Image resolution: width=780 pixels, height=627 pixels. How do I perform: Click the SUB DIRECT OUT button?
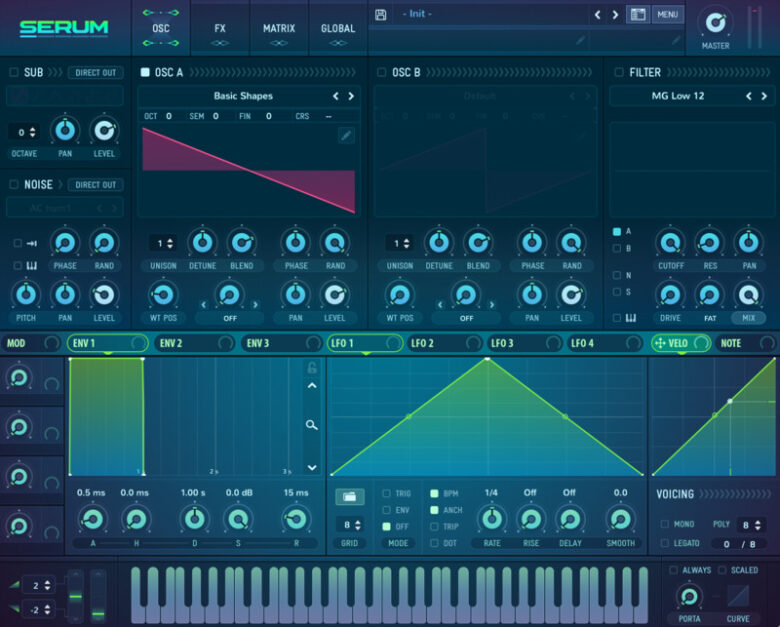[96, 73]
